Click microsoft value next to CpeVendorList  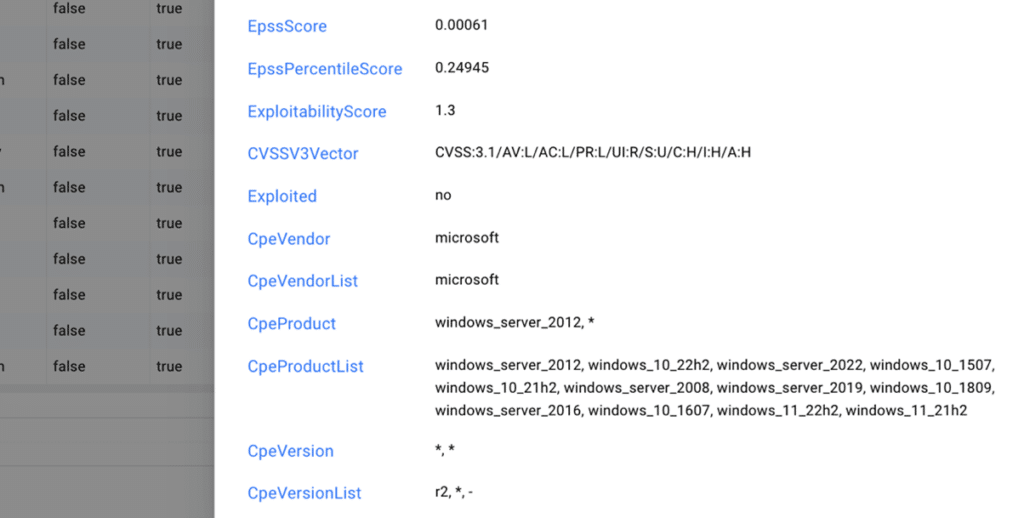[x=467, y=280]
